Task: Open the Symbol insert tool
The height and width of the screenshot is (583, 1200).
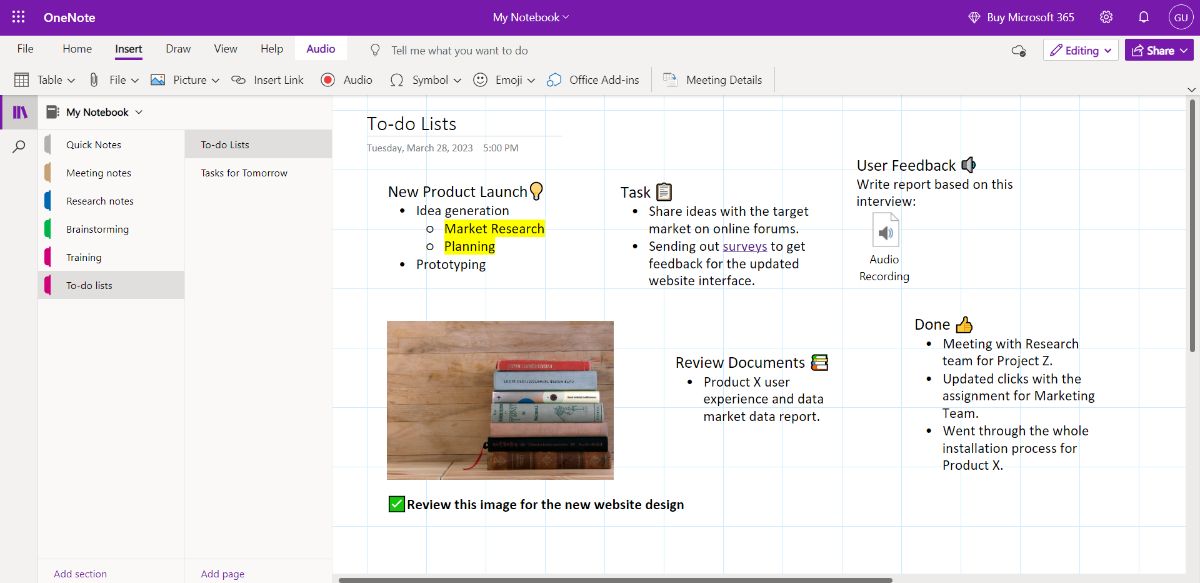Action: click(420, 80)
